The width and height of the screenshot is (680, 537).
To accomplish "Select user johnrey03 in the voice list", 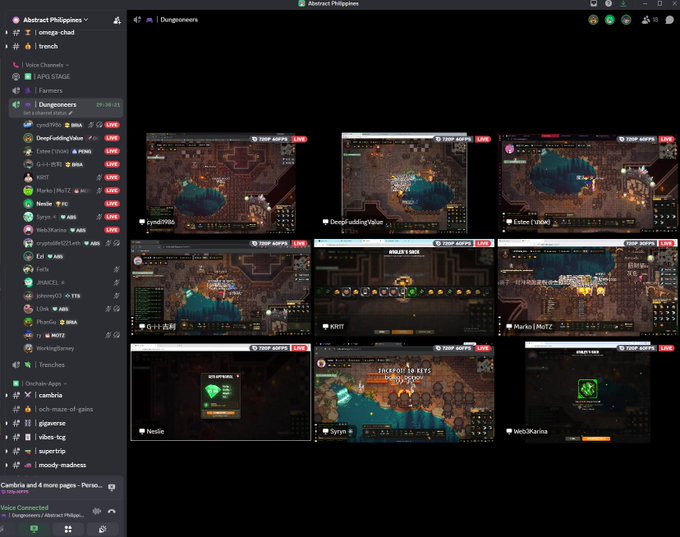I will pyautogui.click(x=72, y=295).
